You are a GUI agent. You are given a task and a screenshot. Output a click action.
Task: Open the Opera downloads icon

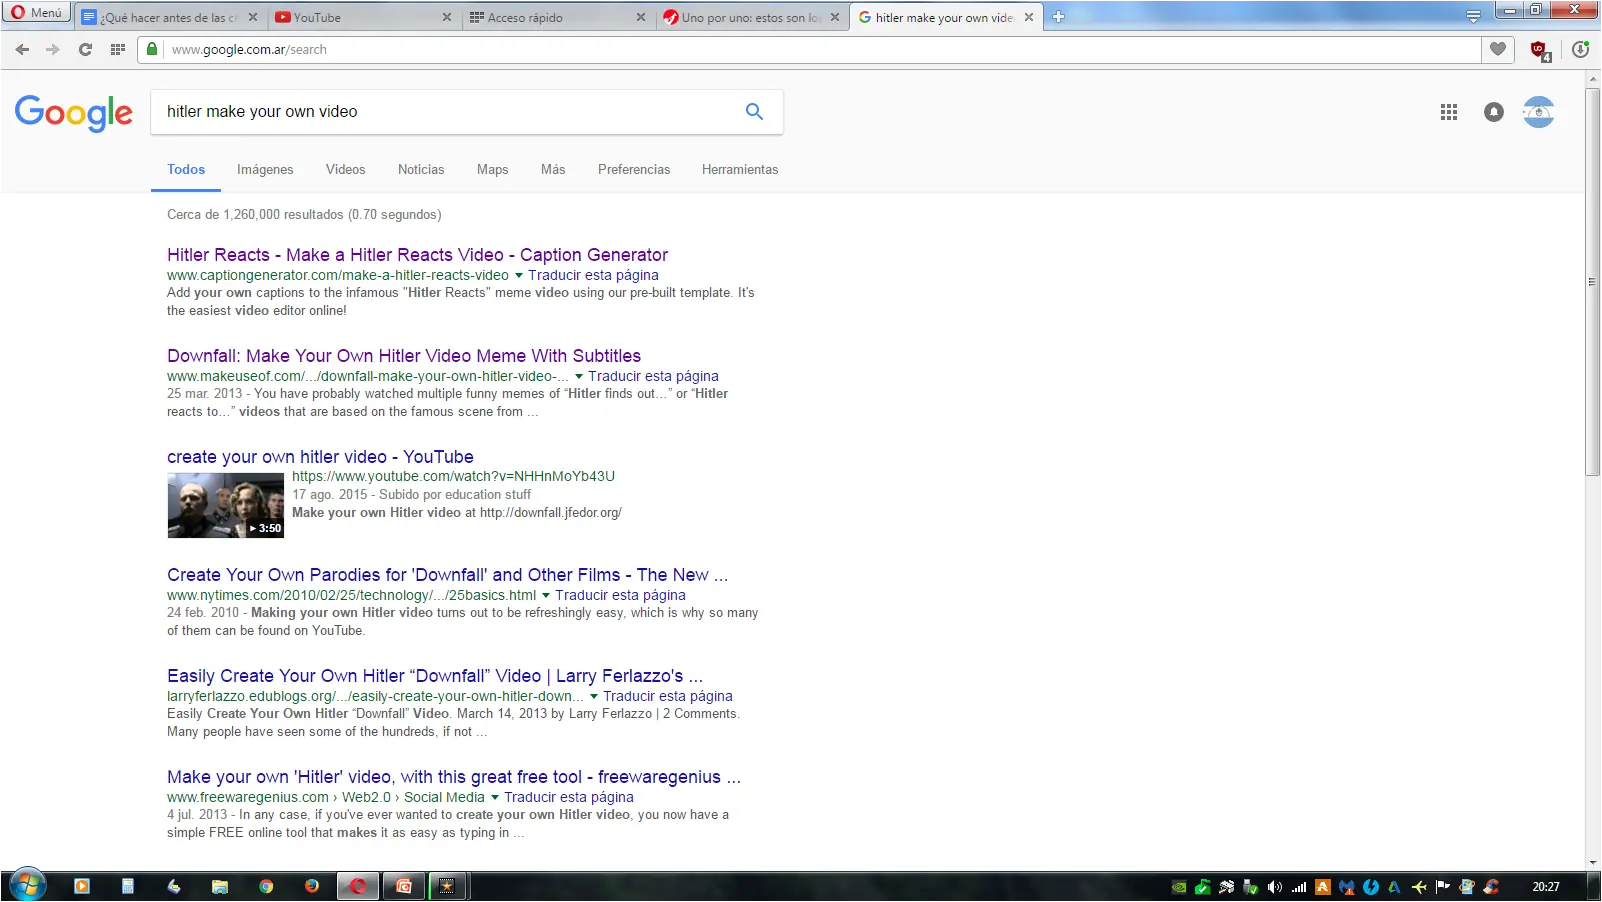point(1580,49)
